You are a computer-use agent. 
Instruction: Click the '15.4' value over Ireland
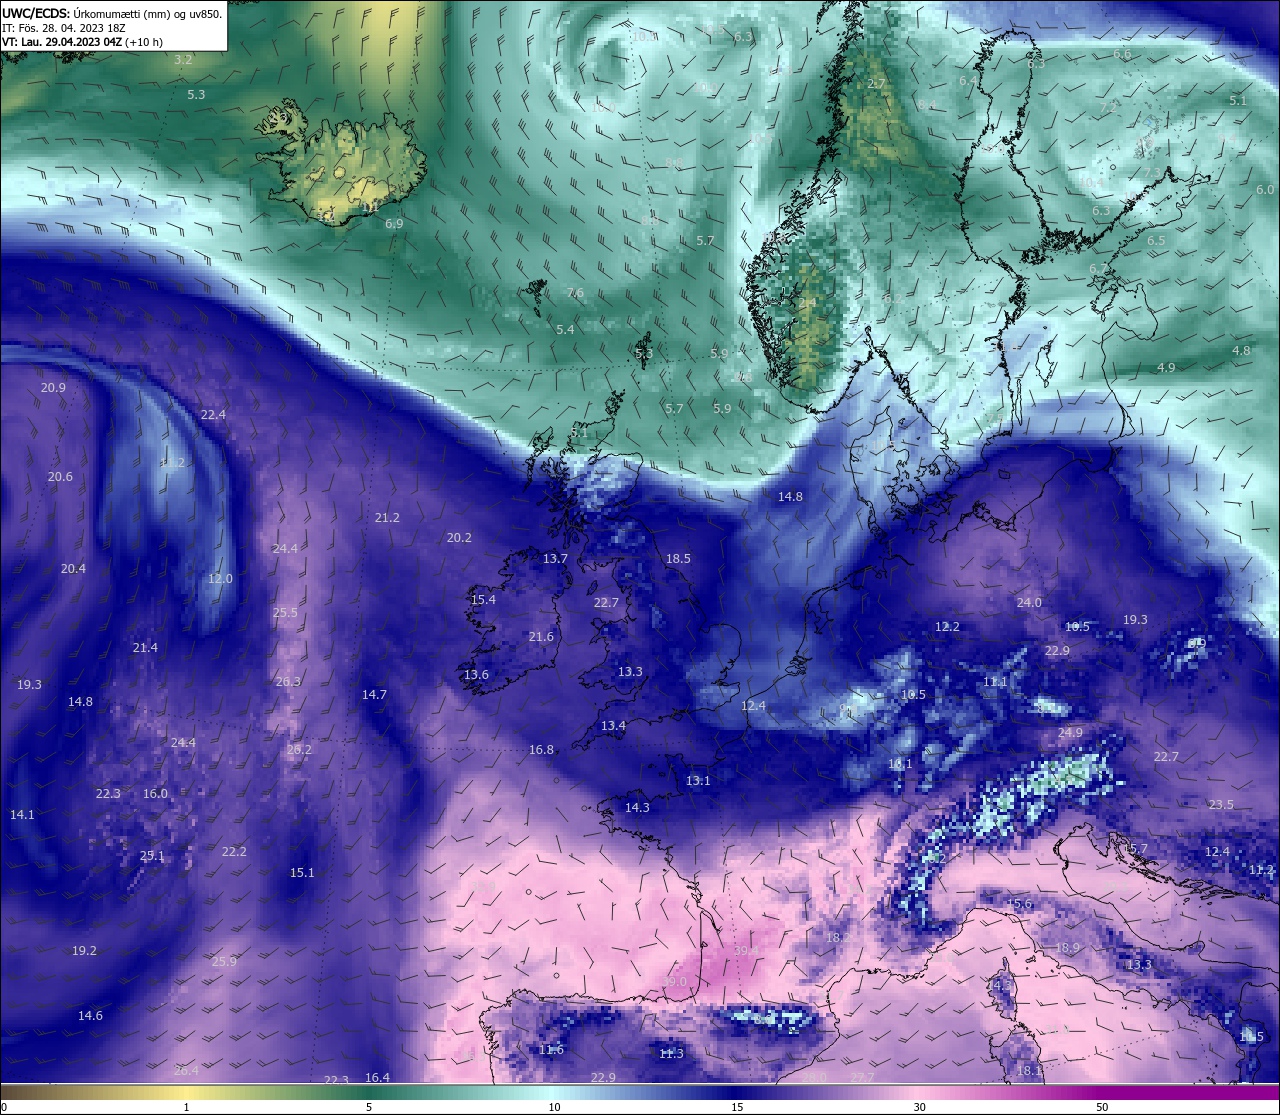pos(483,600)
